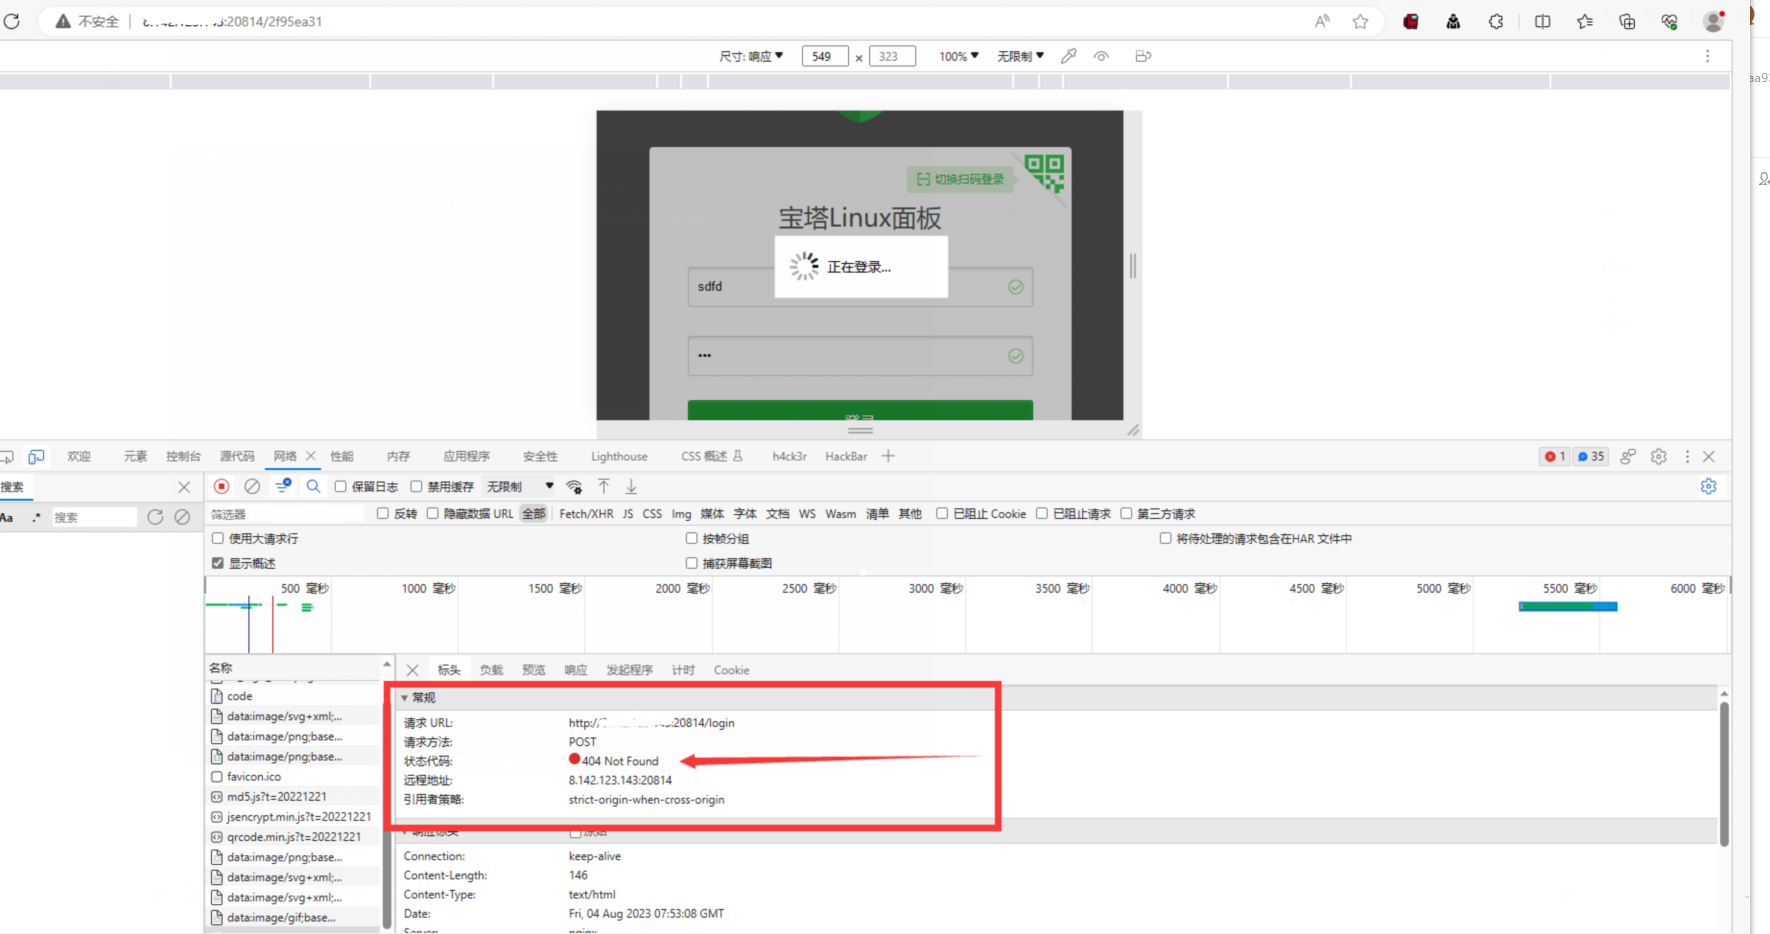1770x934 pixels.
Task: Open the 源代码 tab
Action: tap(237, 456)
